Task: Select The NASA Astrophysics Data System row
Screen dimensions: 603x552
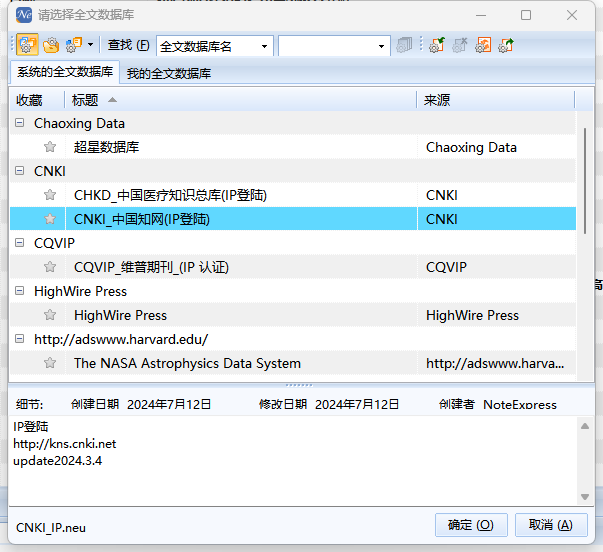Action: click(293, 363)
